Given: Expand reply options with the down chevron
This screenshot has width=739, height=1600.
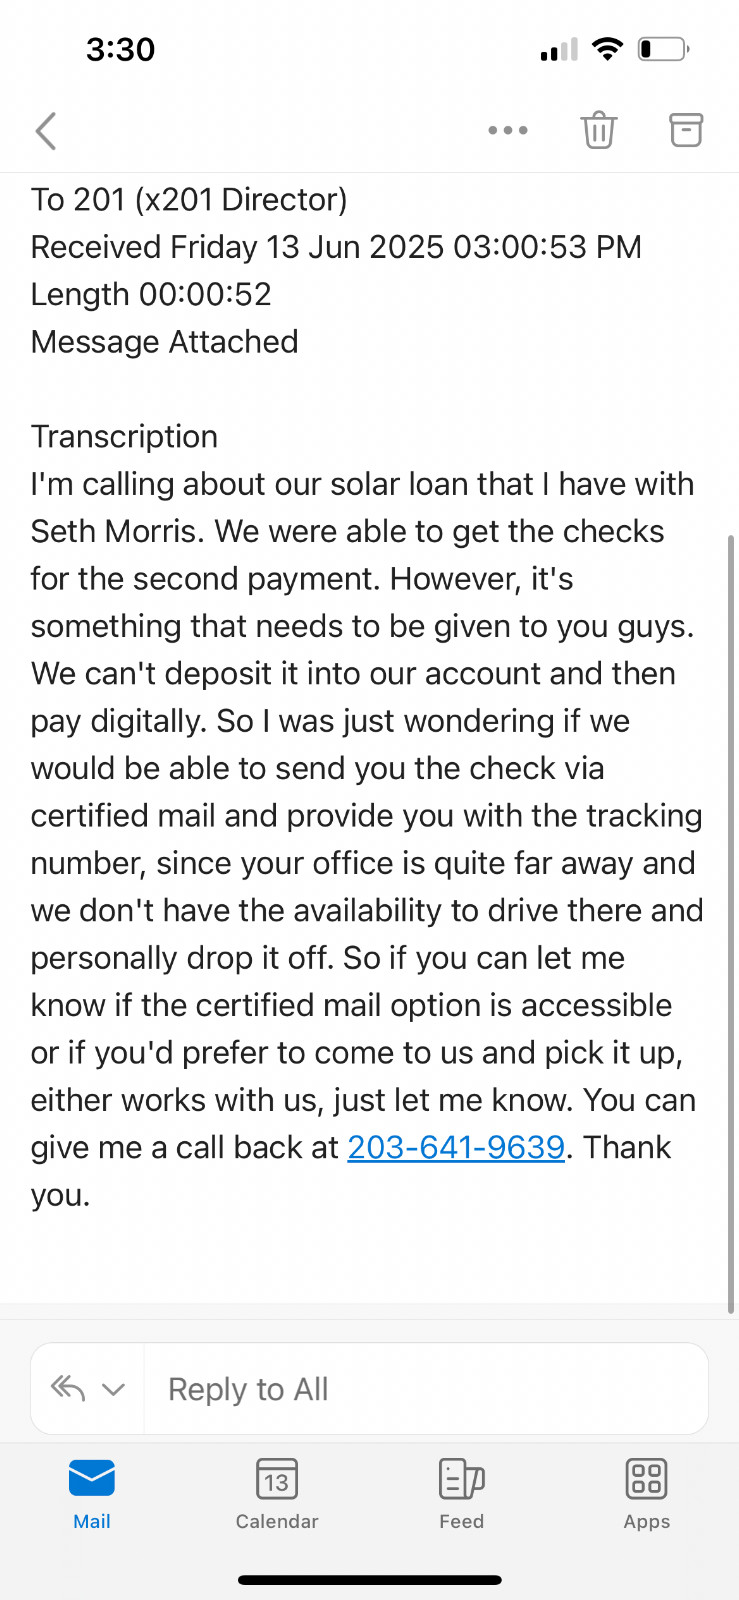Looking at the screenshot, I should [113, 1389].
